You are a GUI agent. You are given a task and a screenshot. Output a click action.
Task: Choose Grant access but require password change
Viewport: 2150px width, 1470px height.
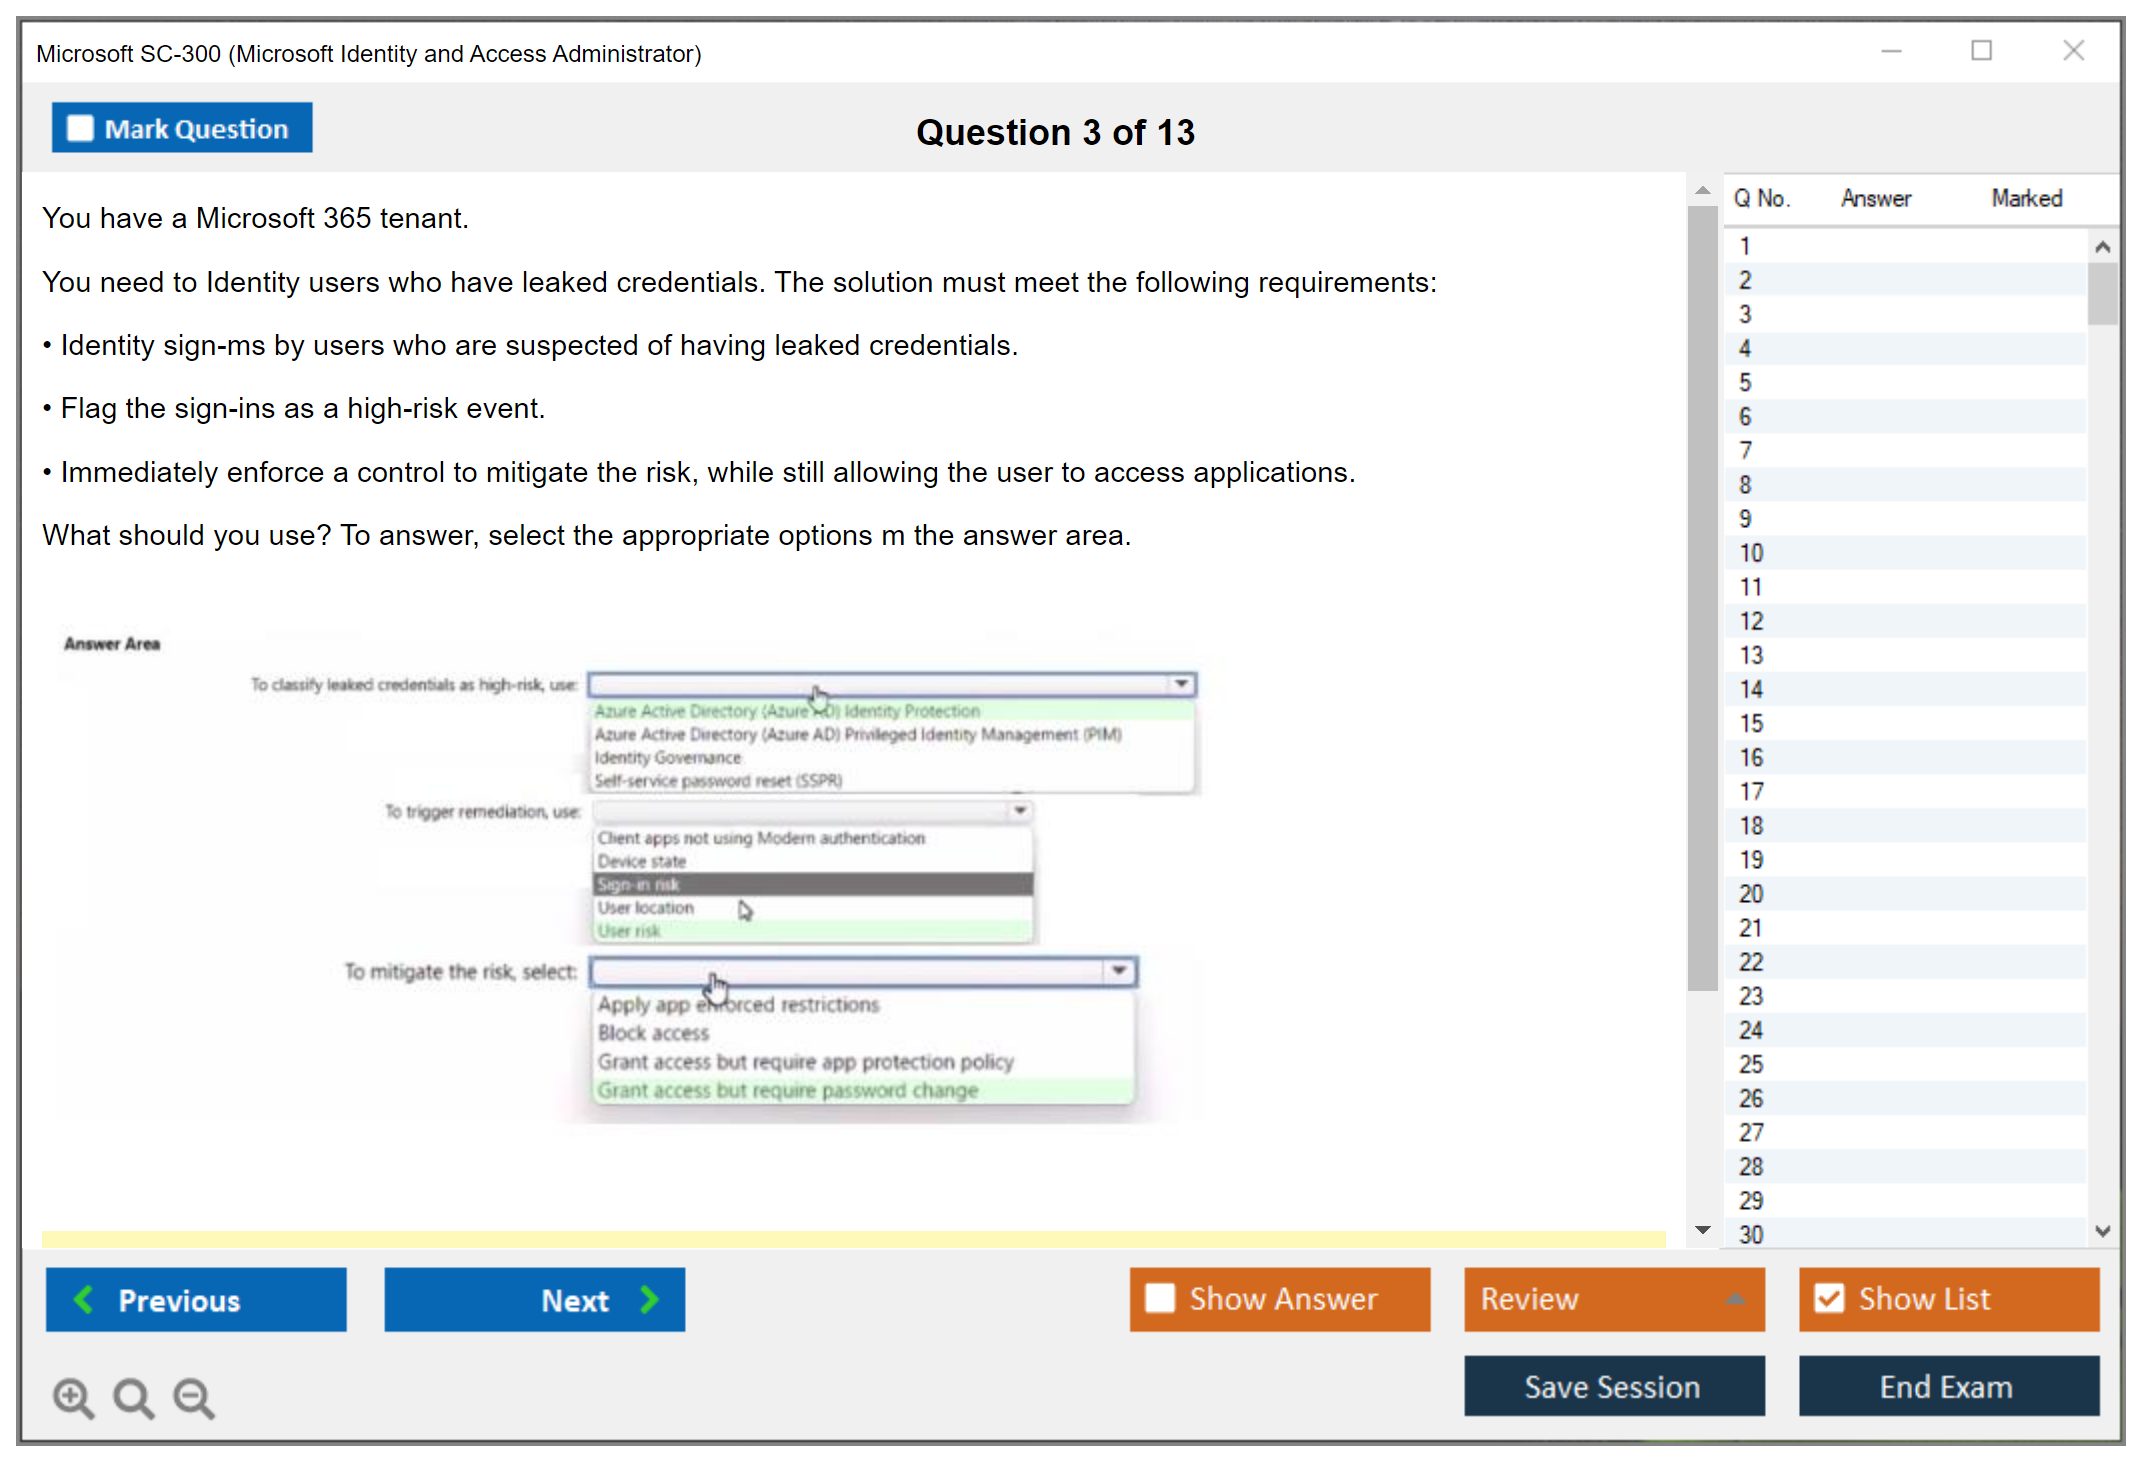(788, 1090)
